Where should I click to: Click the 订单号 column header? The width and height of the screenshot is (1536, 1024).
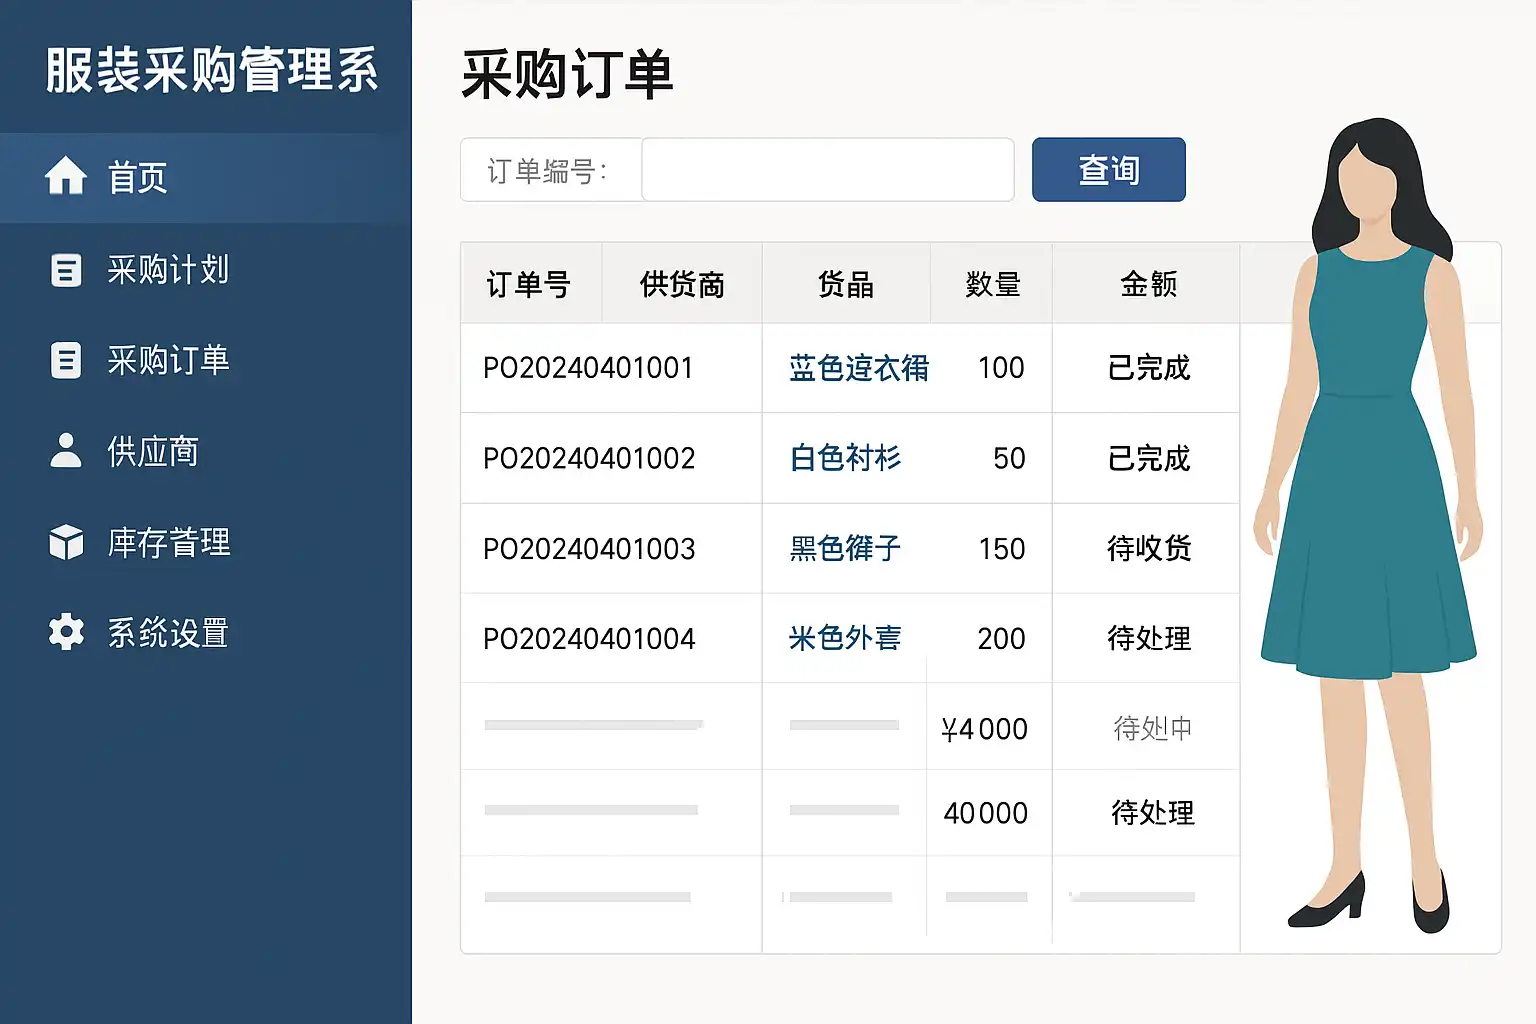[x=528, y=285]
